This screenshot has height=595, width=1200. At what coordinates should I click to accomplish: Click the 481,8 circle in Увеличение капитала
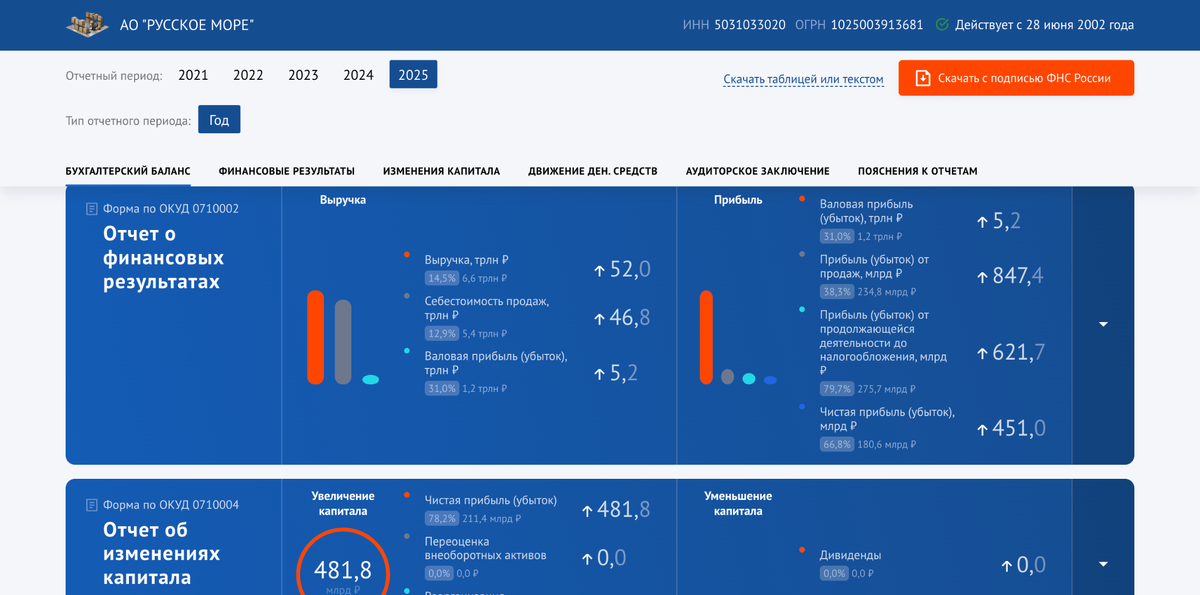342,570
